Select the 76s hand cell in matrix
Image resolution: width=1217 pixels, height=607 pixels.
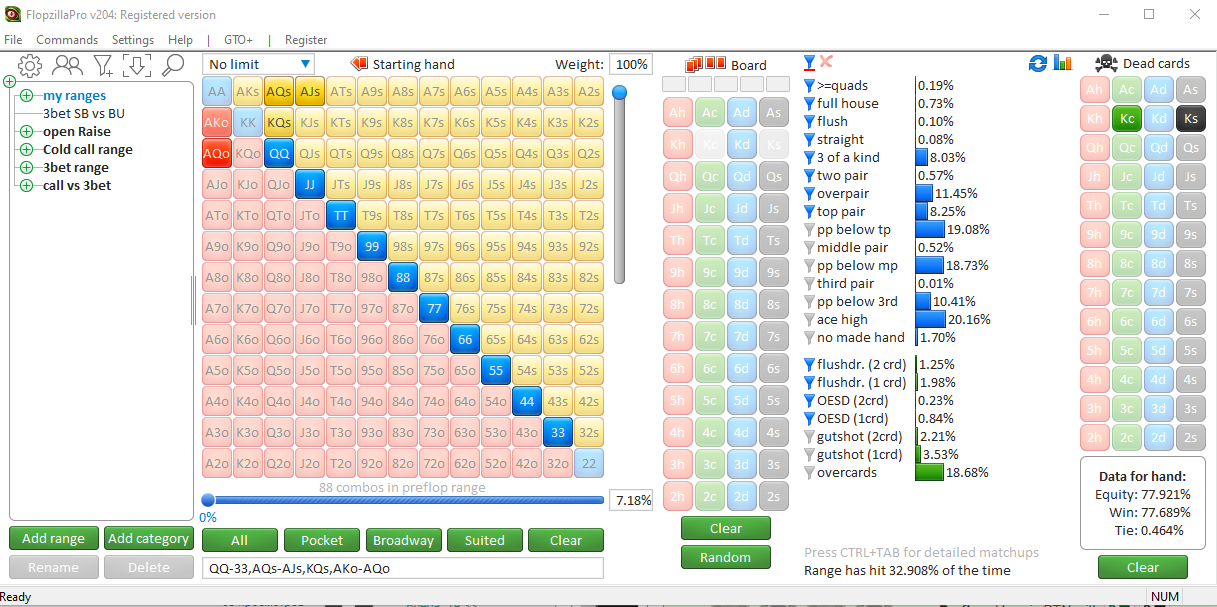[x=465, y=309]
